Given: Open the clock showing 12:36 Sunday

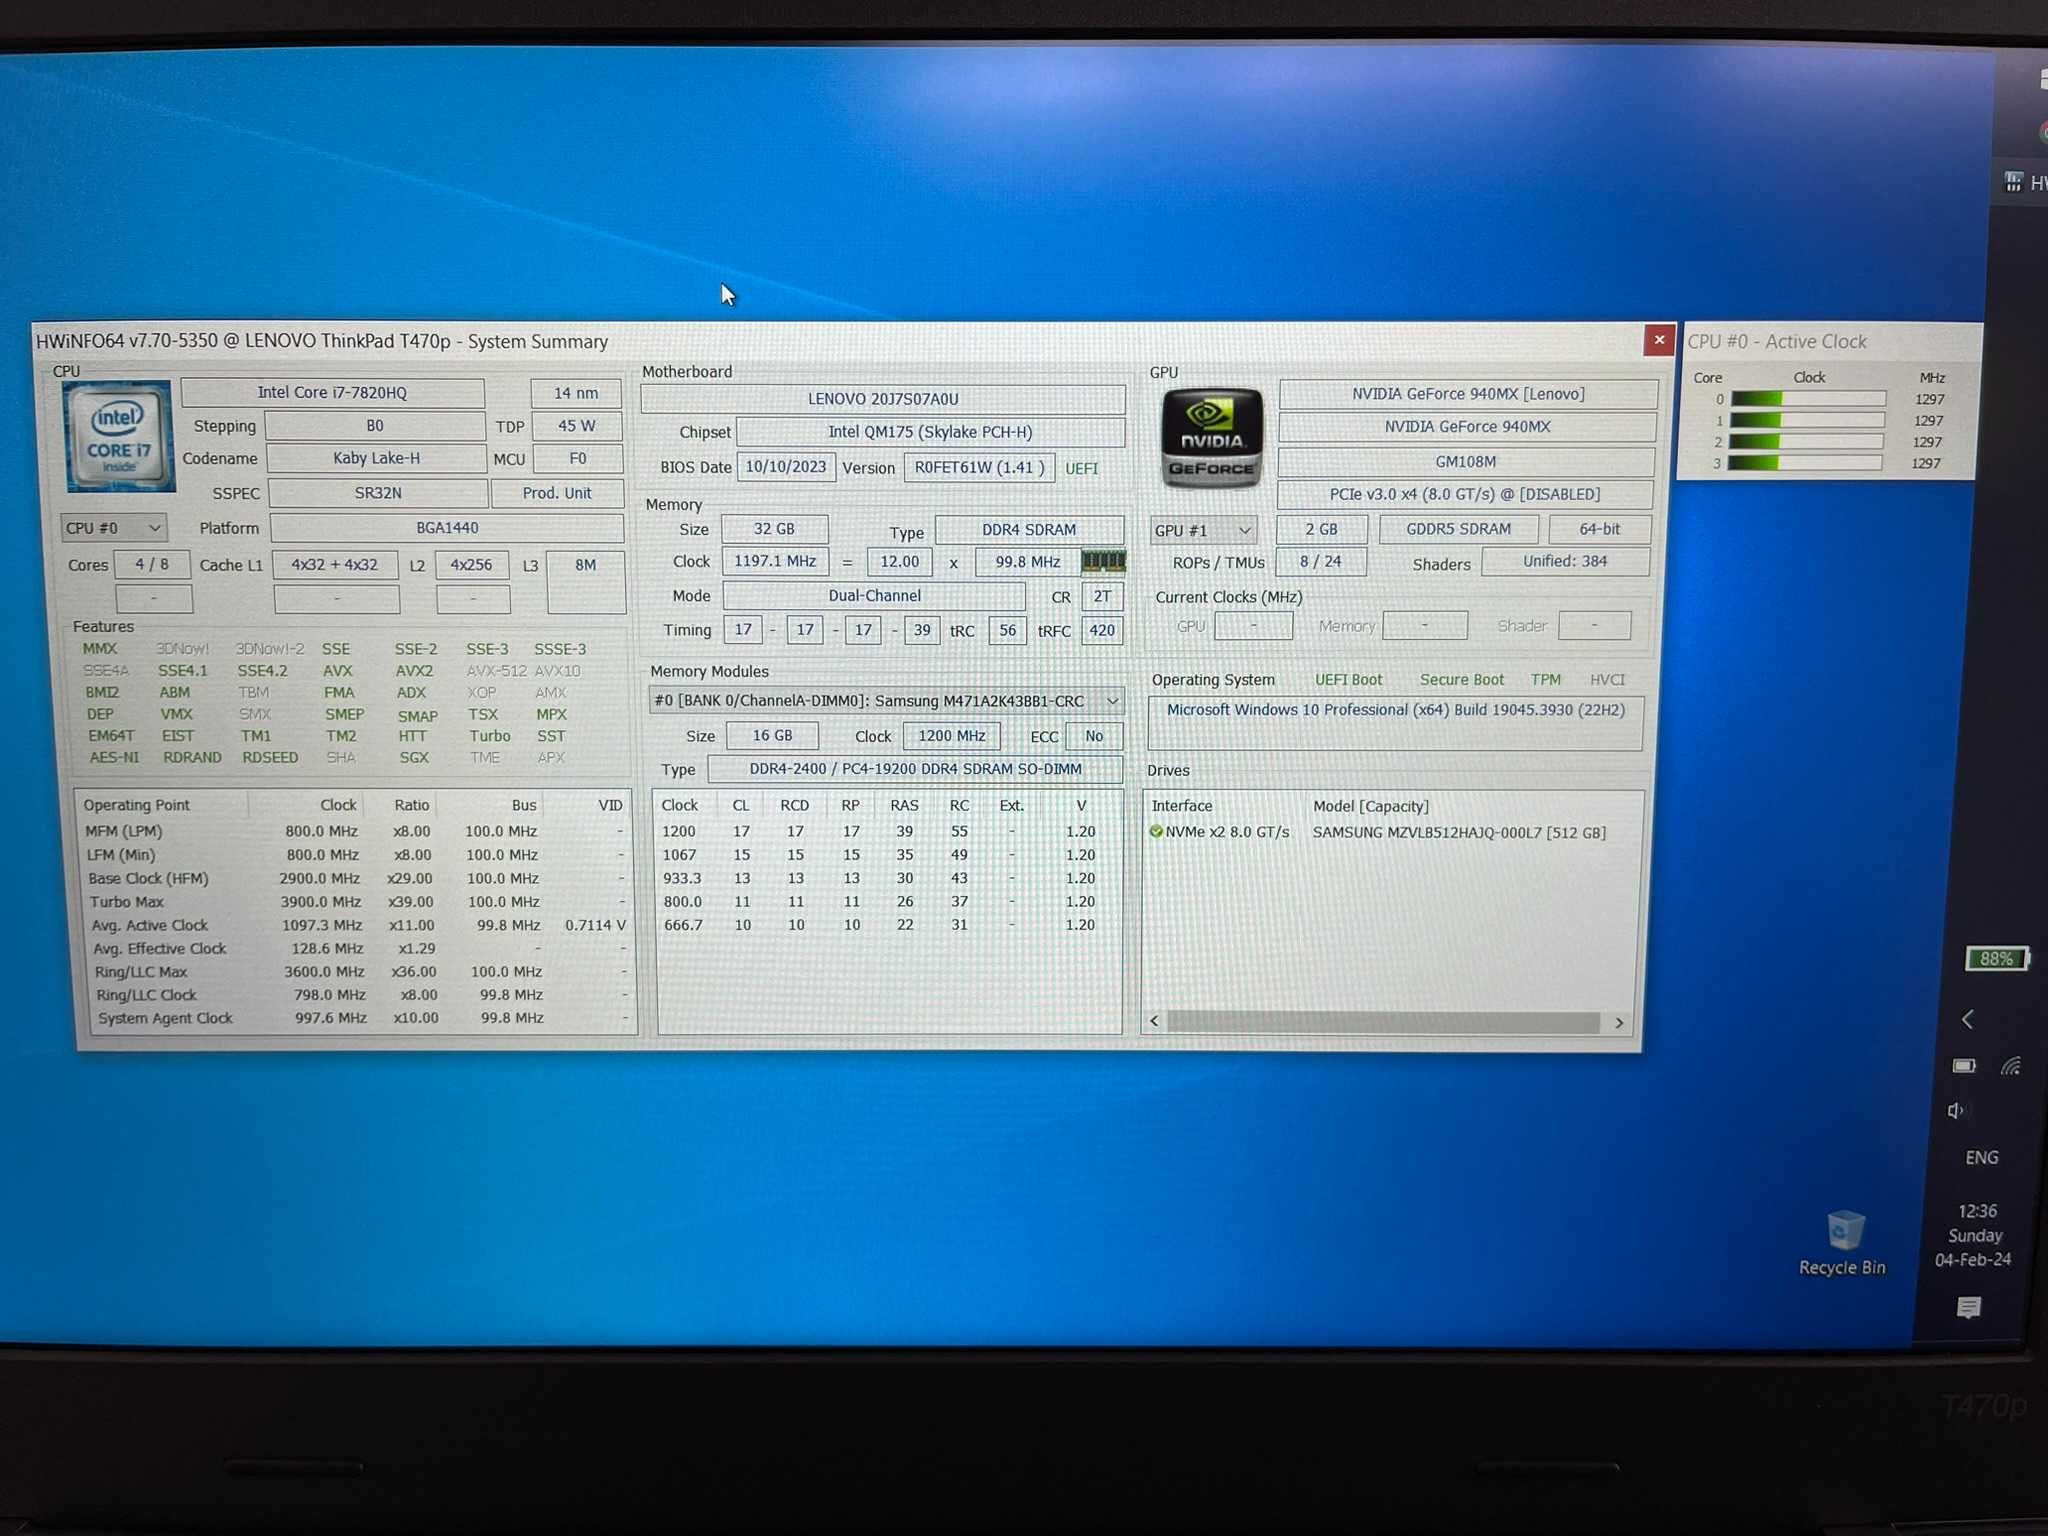Looking at the screenshot, I should tap(1974, 1235).
